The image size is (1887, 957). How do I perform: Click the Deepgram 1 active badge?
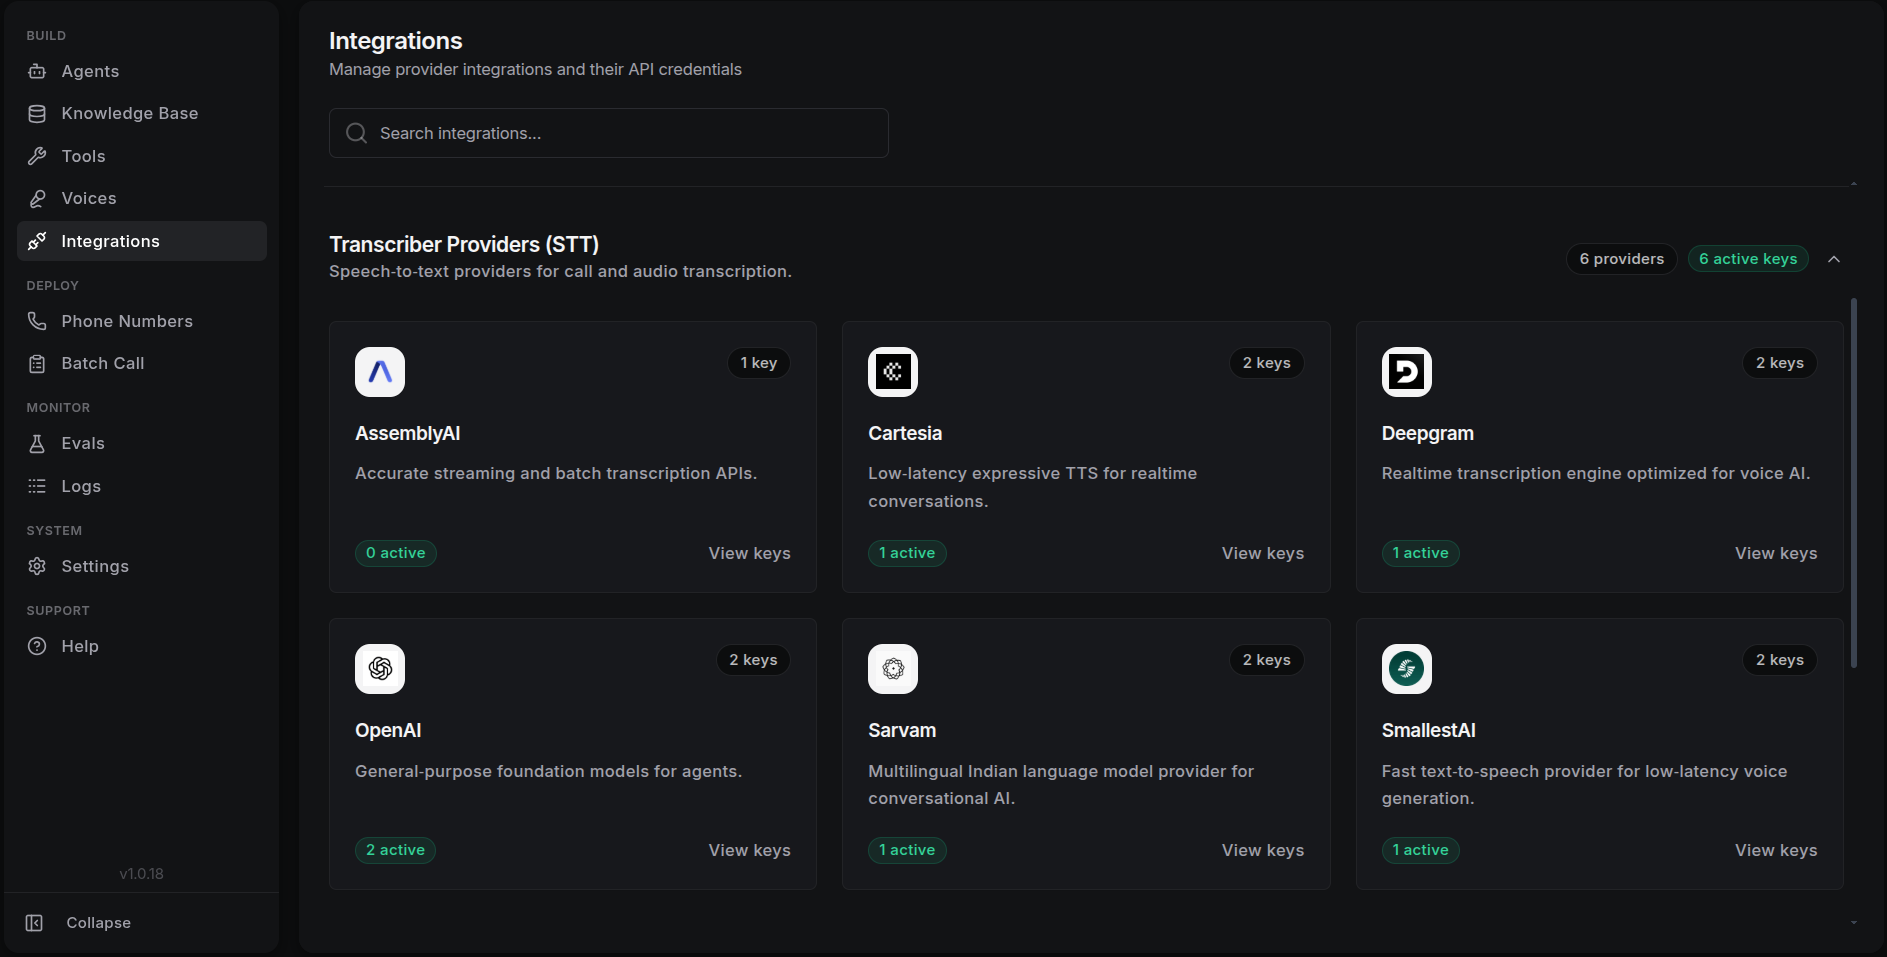[x=1421, y=553]
